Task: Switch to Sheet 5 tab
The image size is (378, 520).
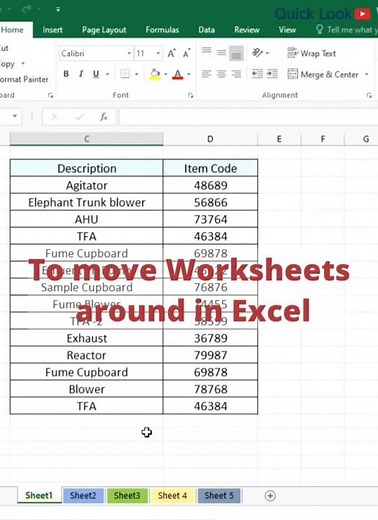Action: point(219,495)
